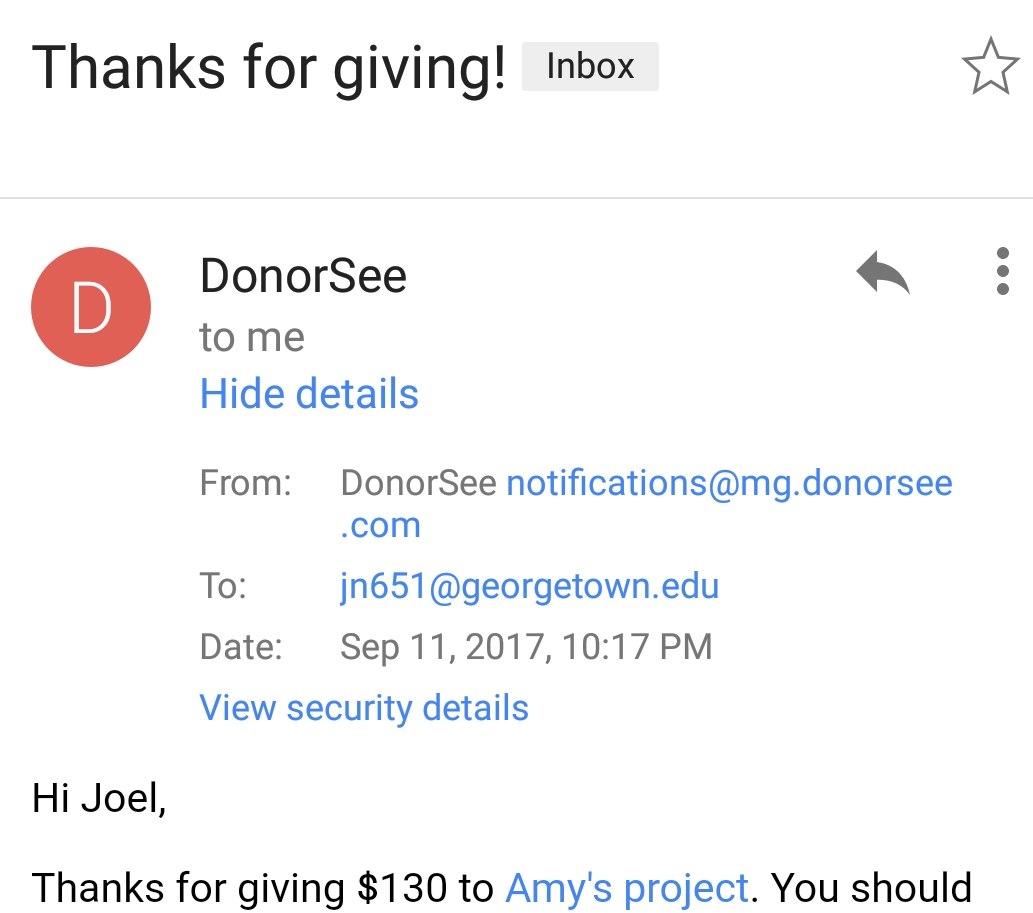
Task: Collapse header with Hide details
Action: click(309, 393)
